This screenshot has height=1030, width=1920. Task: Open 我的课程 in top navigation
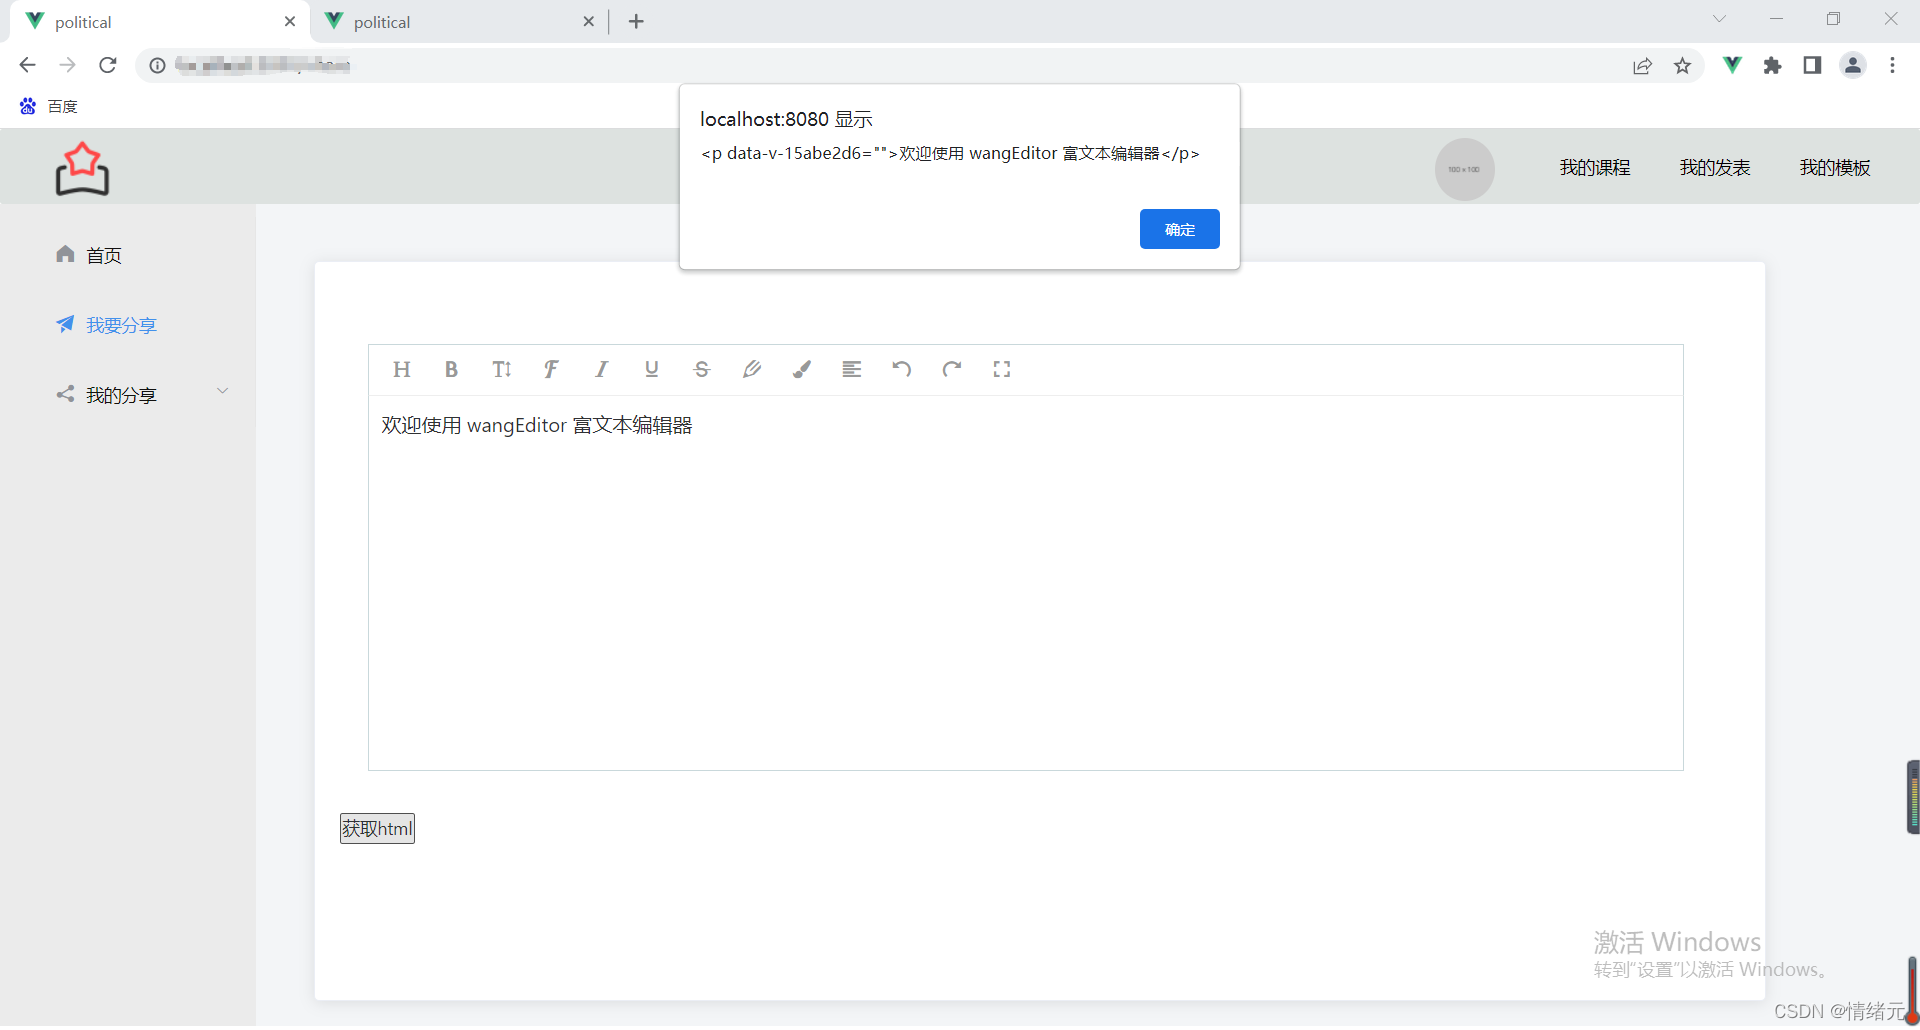[1595, 168]
